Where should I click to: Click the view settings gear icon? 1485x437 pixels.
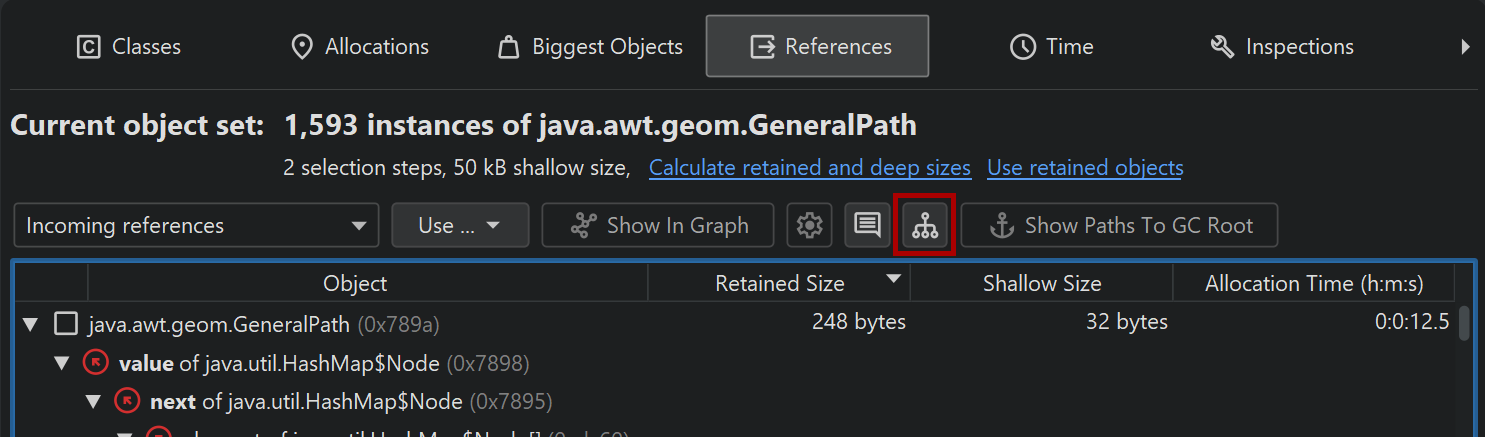pyautogui.click(x=809, y=226)
